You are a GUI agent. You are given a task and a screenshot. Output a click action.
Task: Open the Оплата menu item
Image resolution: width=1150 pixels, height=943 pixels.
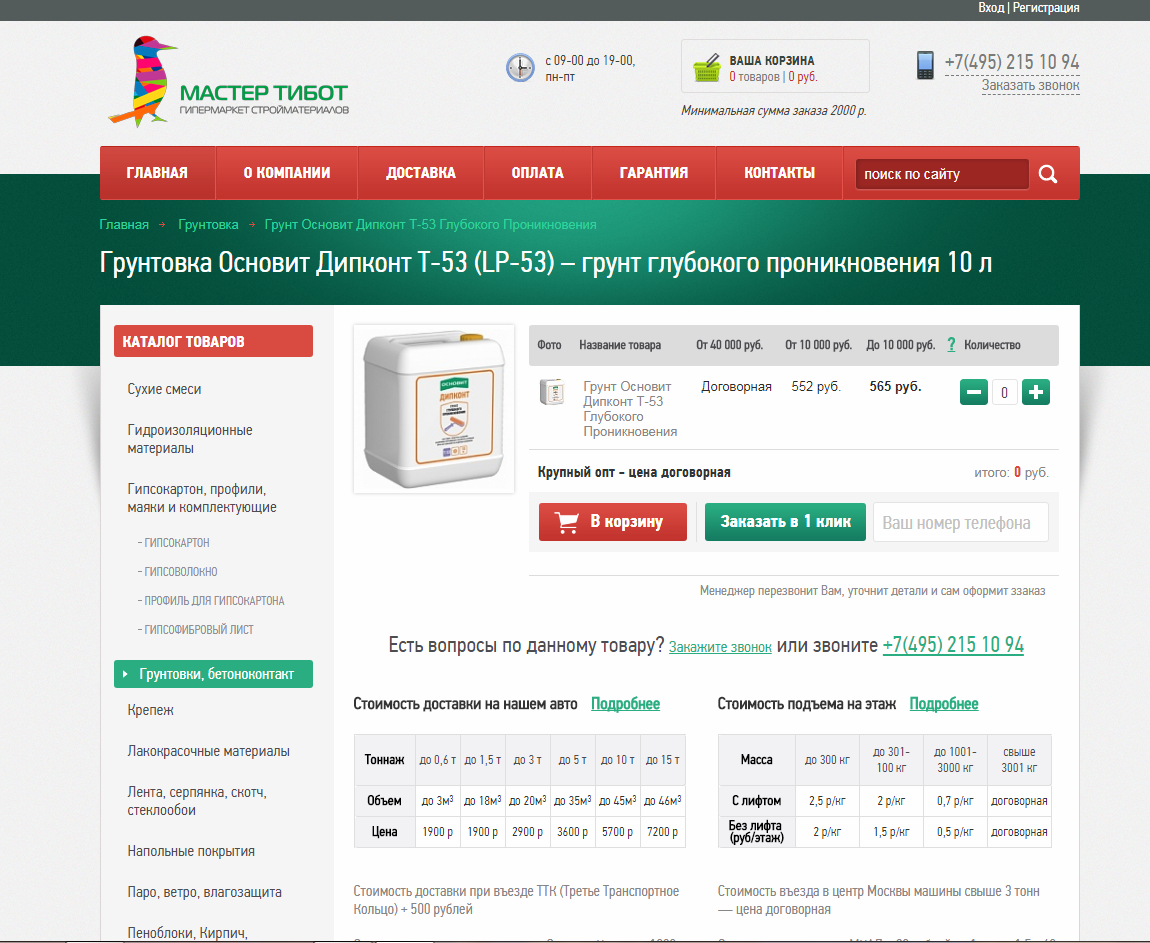pos(538,173)
